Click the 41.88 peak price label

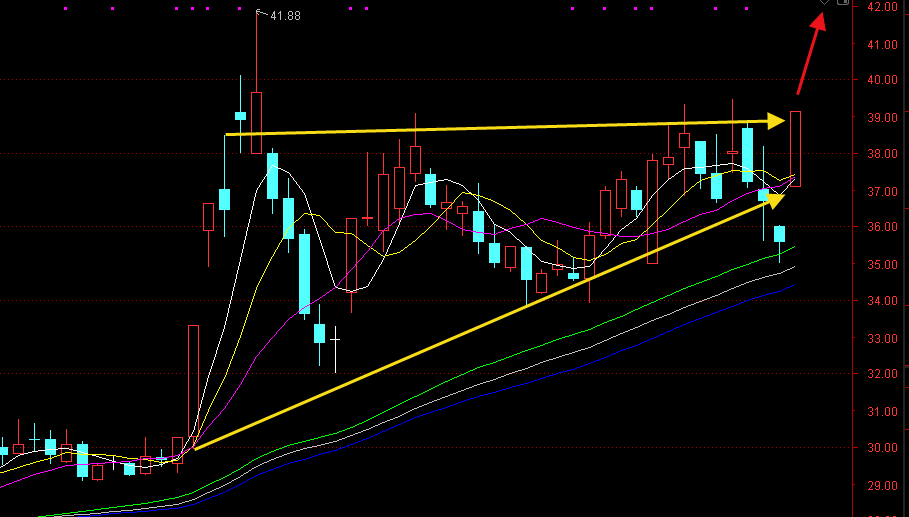[286, 16]
